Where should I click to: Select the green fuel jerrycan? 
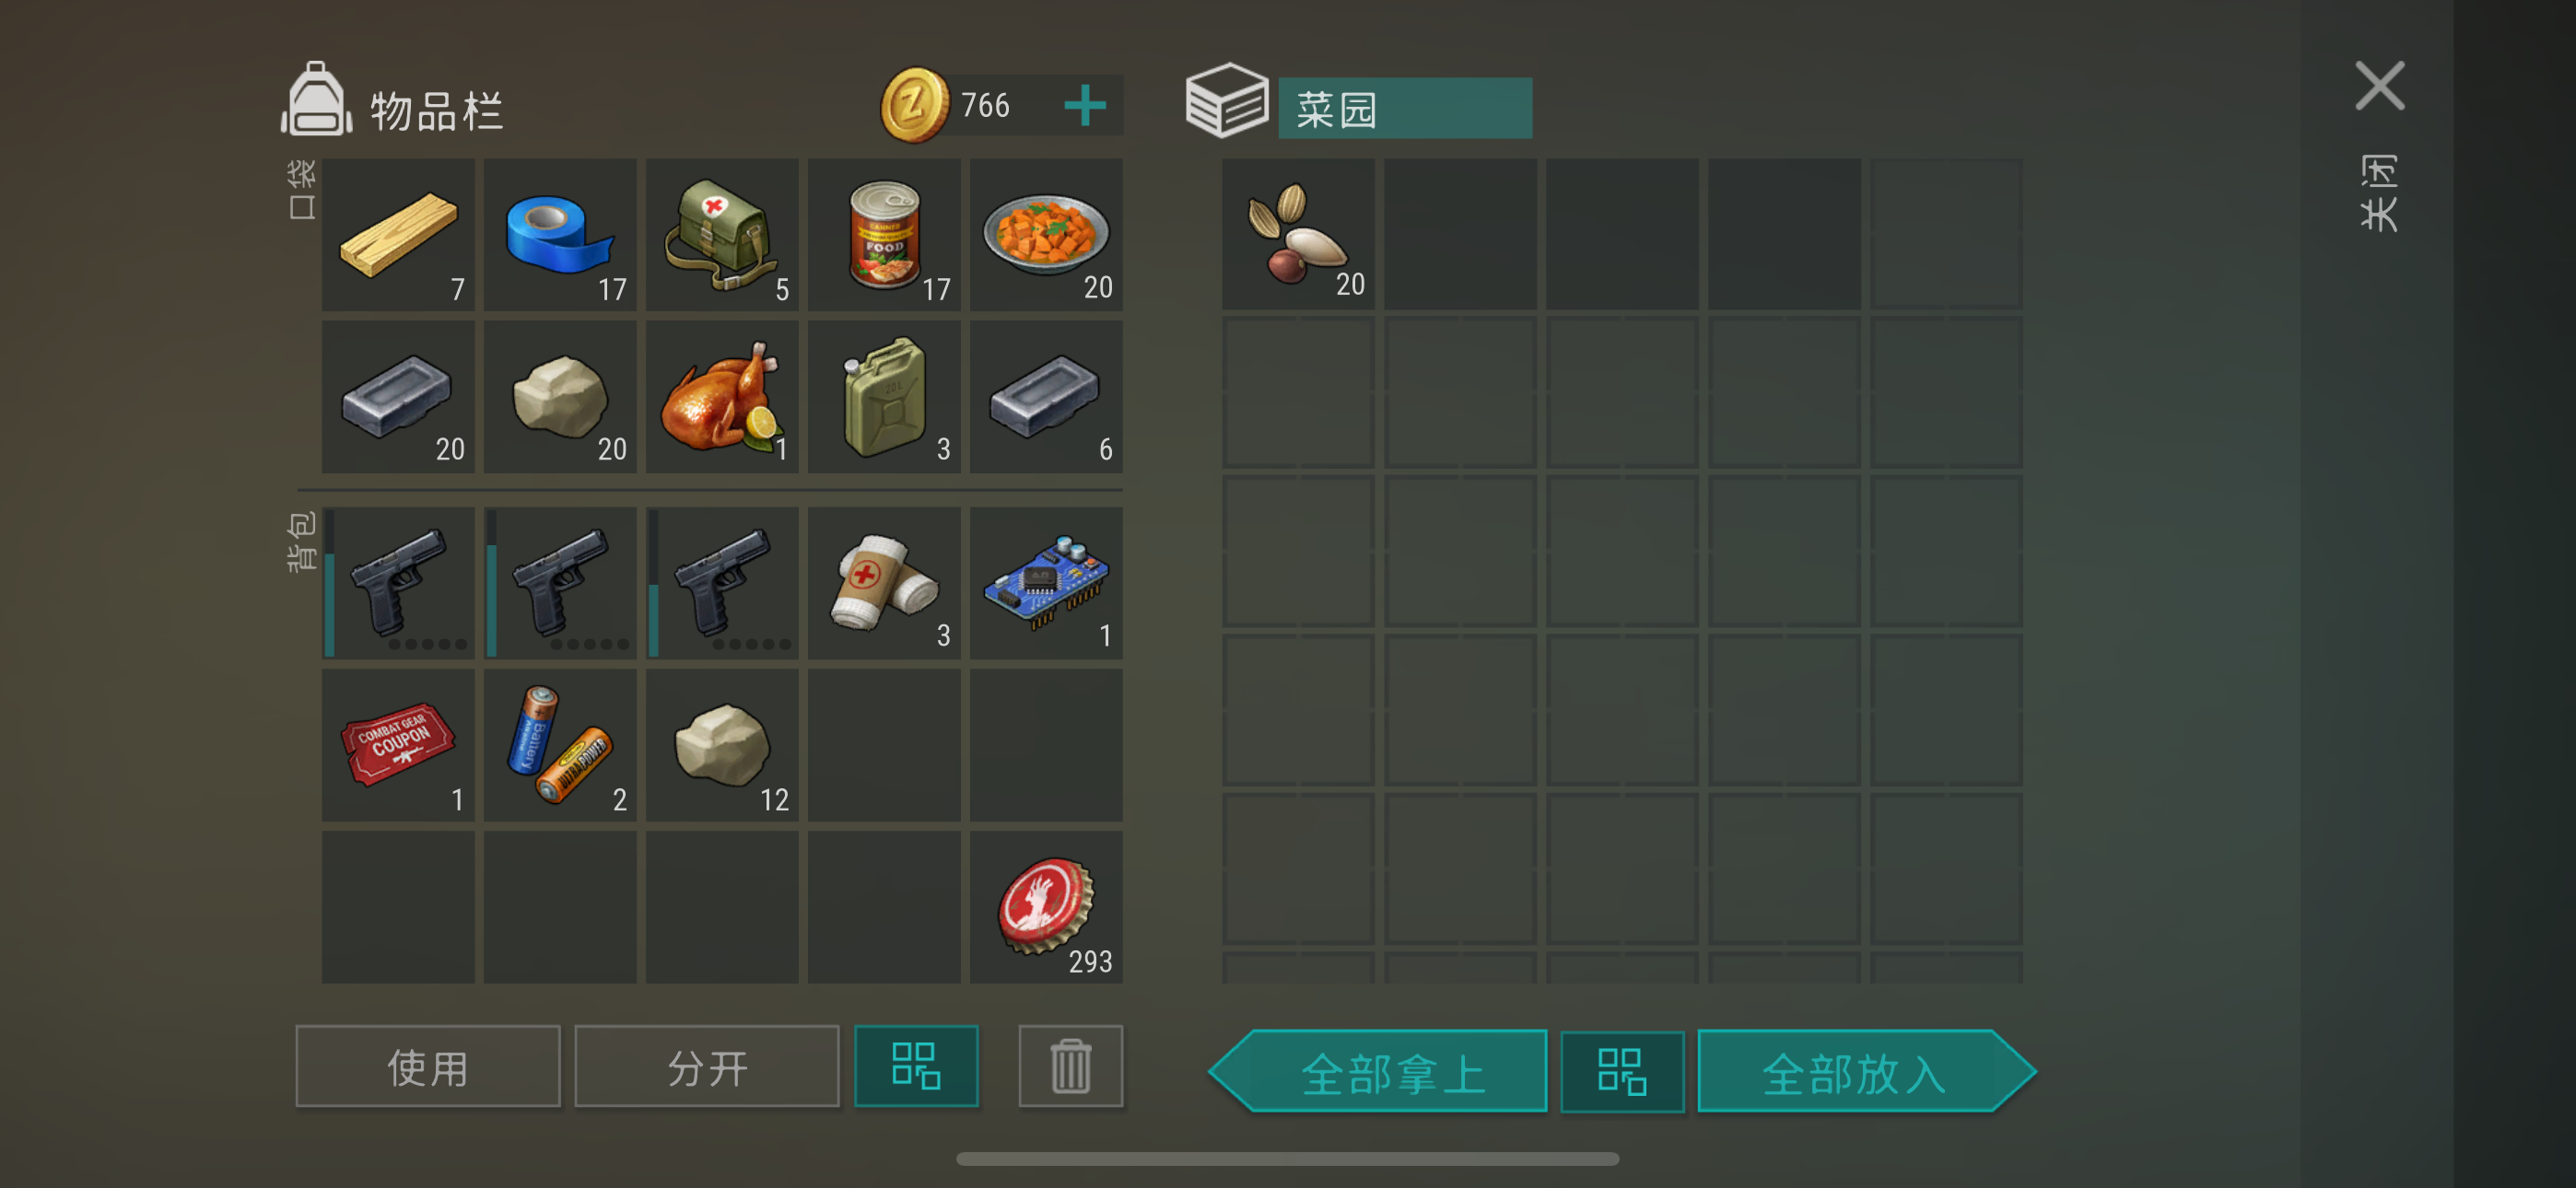pos(884,396)
